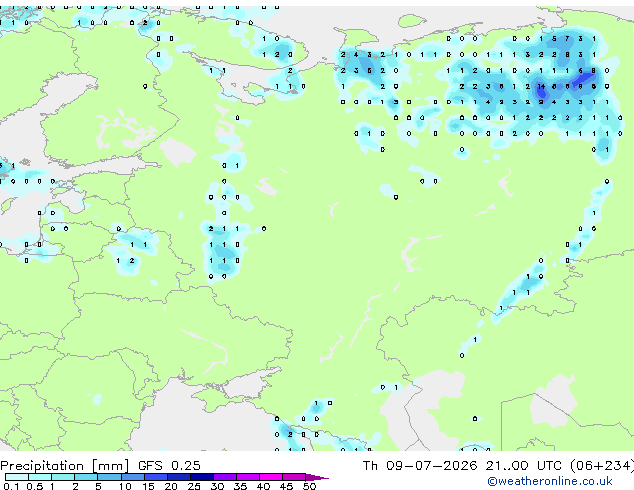Click the forecast date '09-07-2026'
The height and width of the screenshot is (490, 634).
[x=431, y=466]
